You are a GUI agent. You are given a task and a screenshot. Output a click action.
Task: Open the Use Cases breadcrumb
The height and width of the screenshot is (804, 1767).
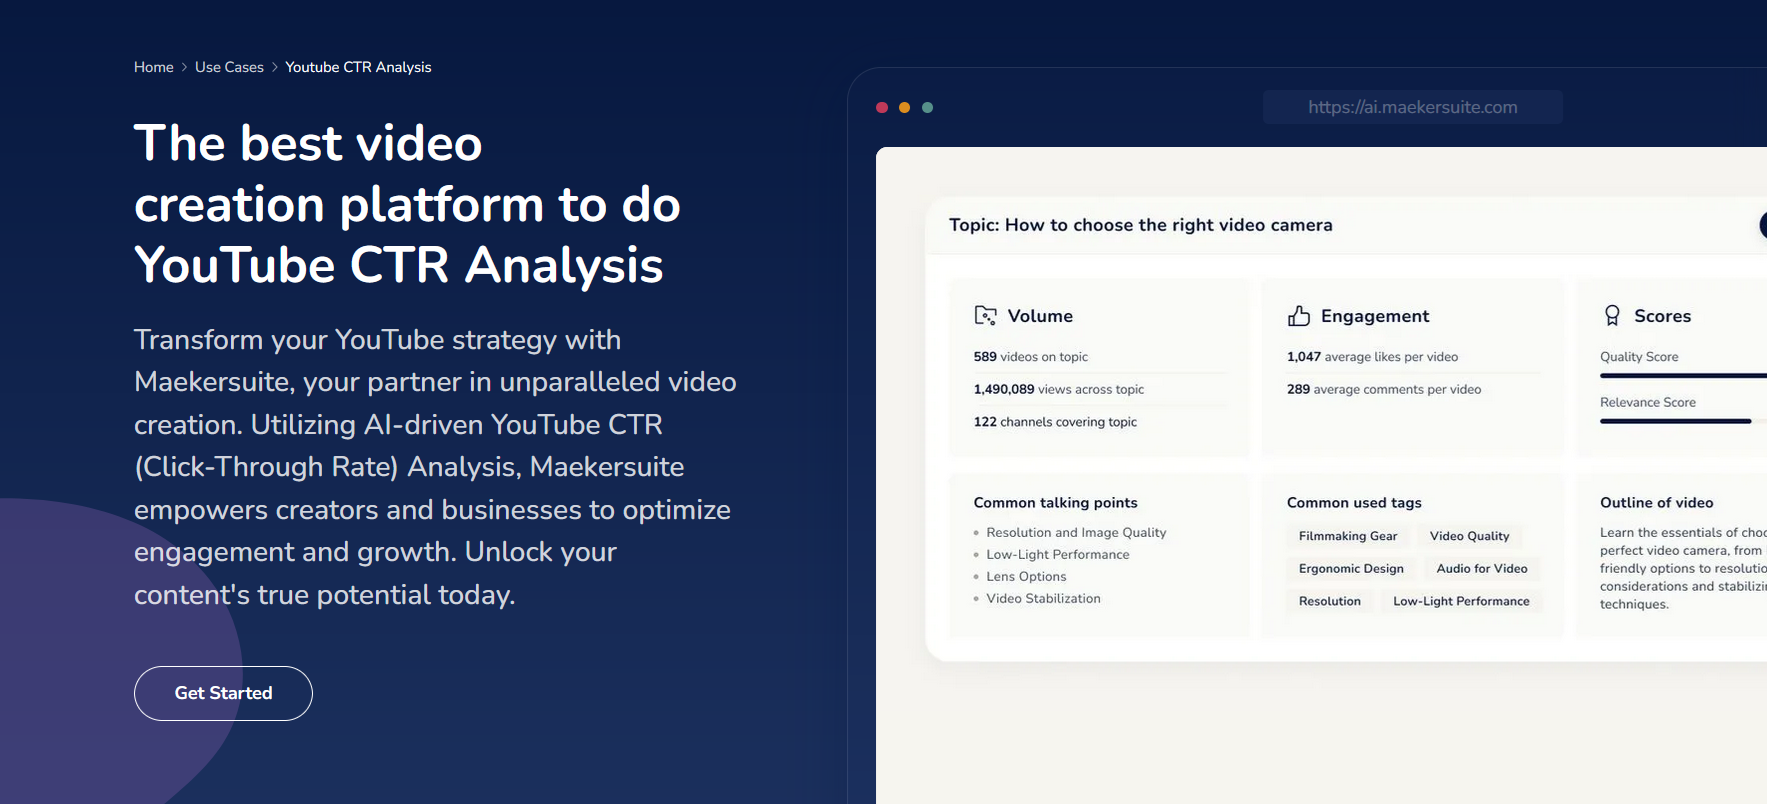click(229, 67)
